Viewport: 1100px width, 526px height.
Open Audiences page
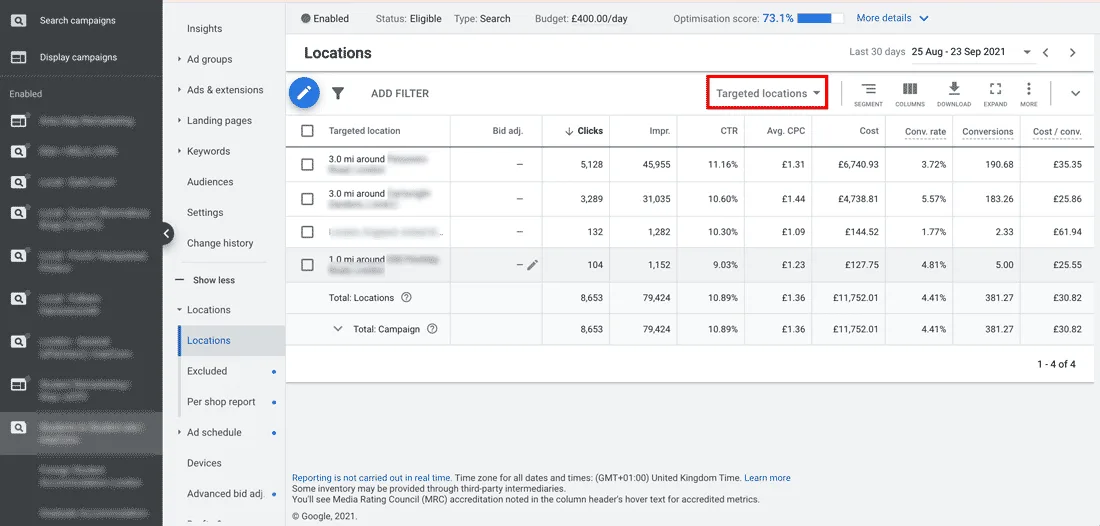[210, 182]
